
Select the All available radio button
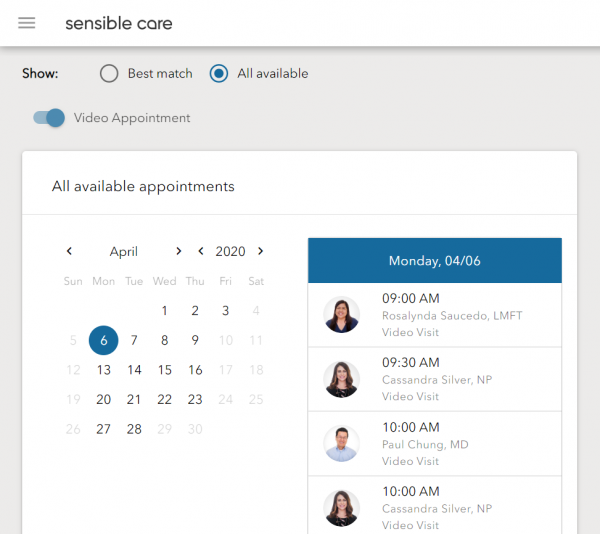219,73
